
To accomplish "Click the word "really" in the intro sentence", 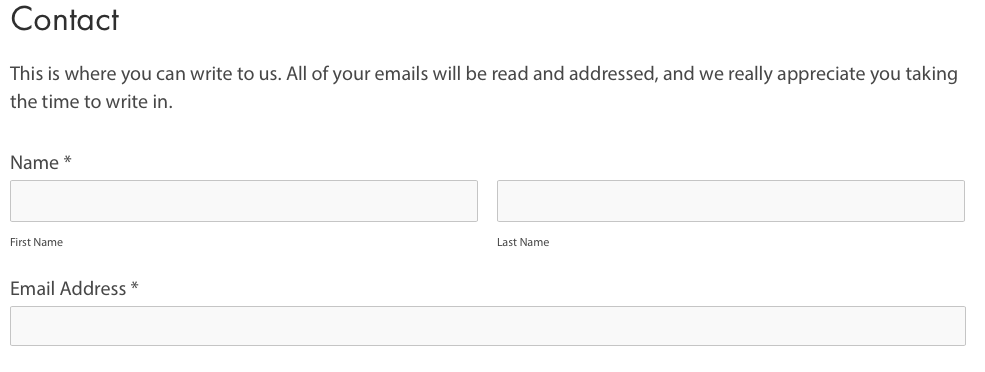I will point(751,75).
